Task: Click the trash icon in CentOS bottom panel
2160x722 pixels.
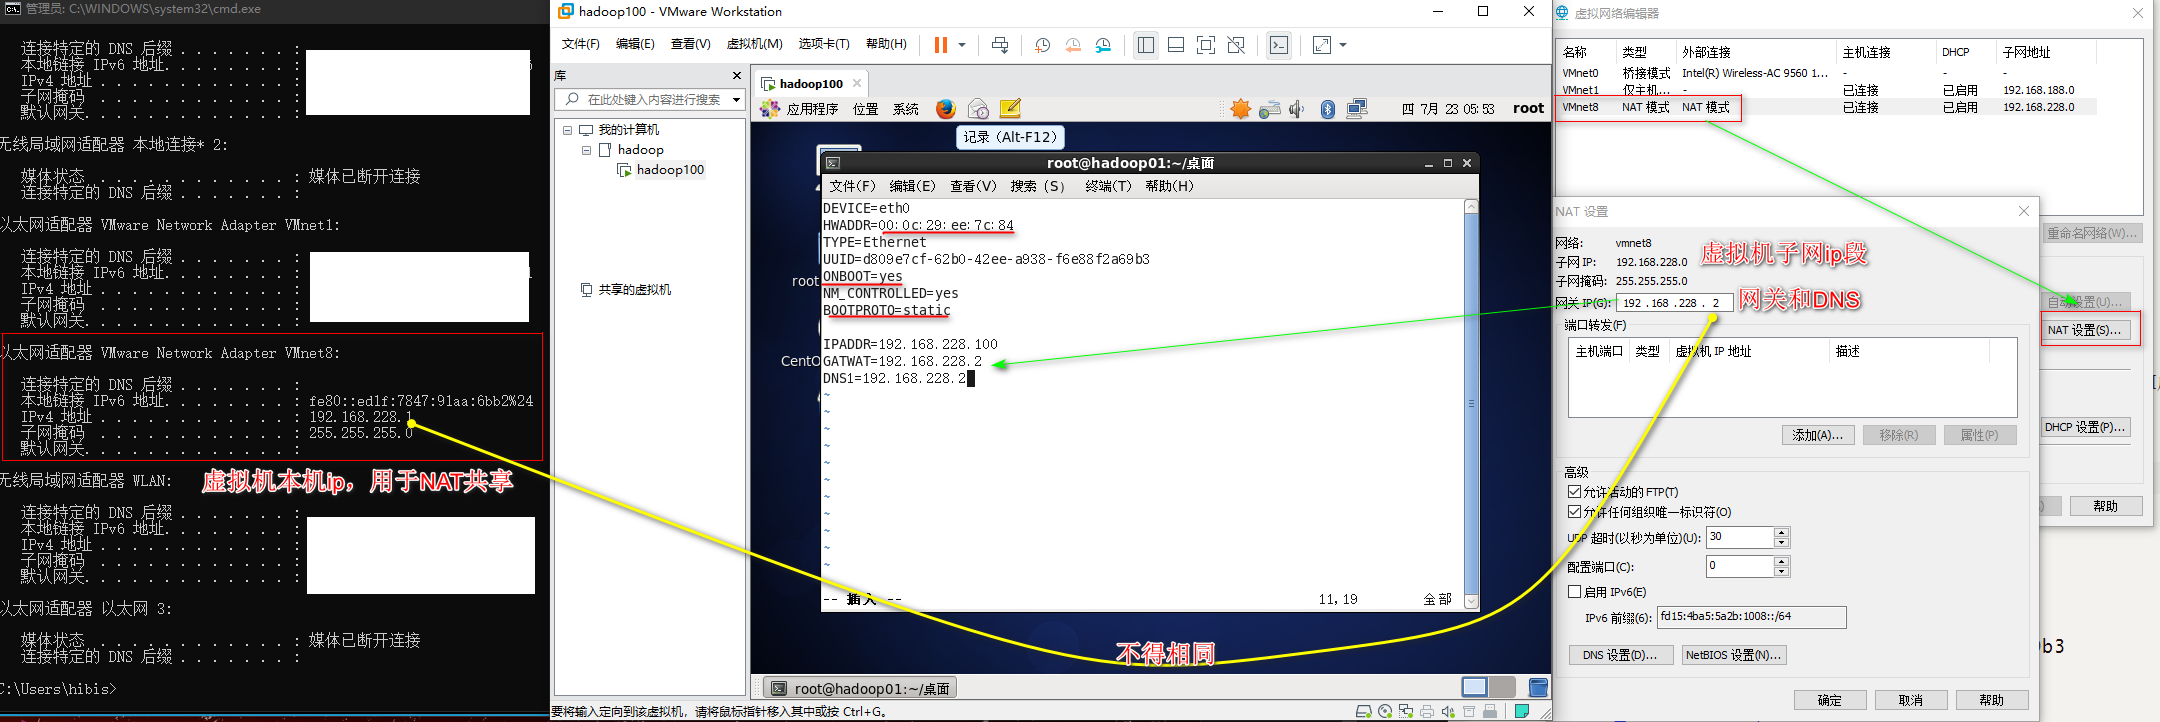Action: coord(1538,687)
